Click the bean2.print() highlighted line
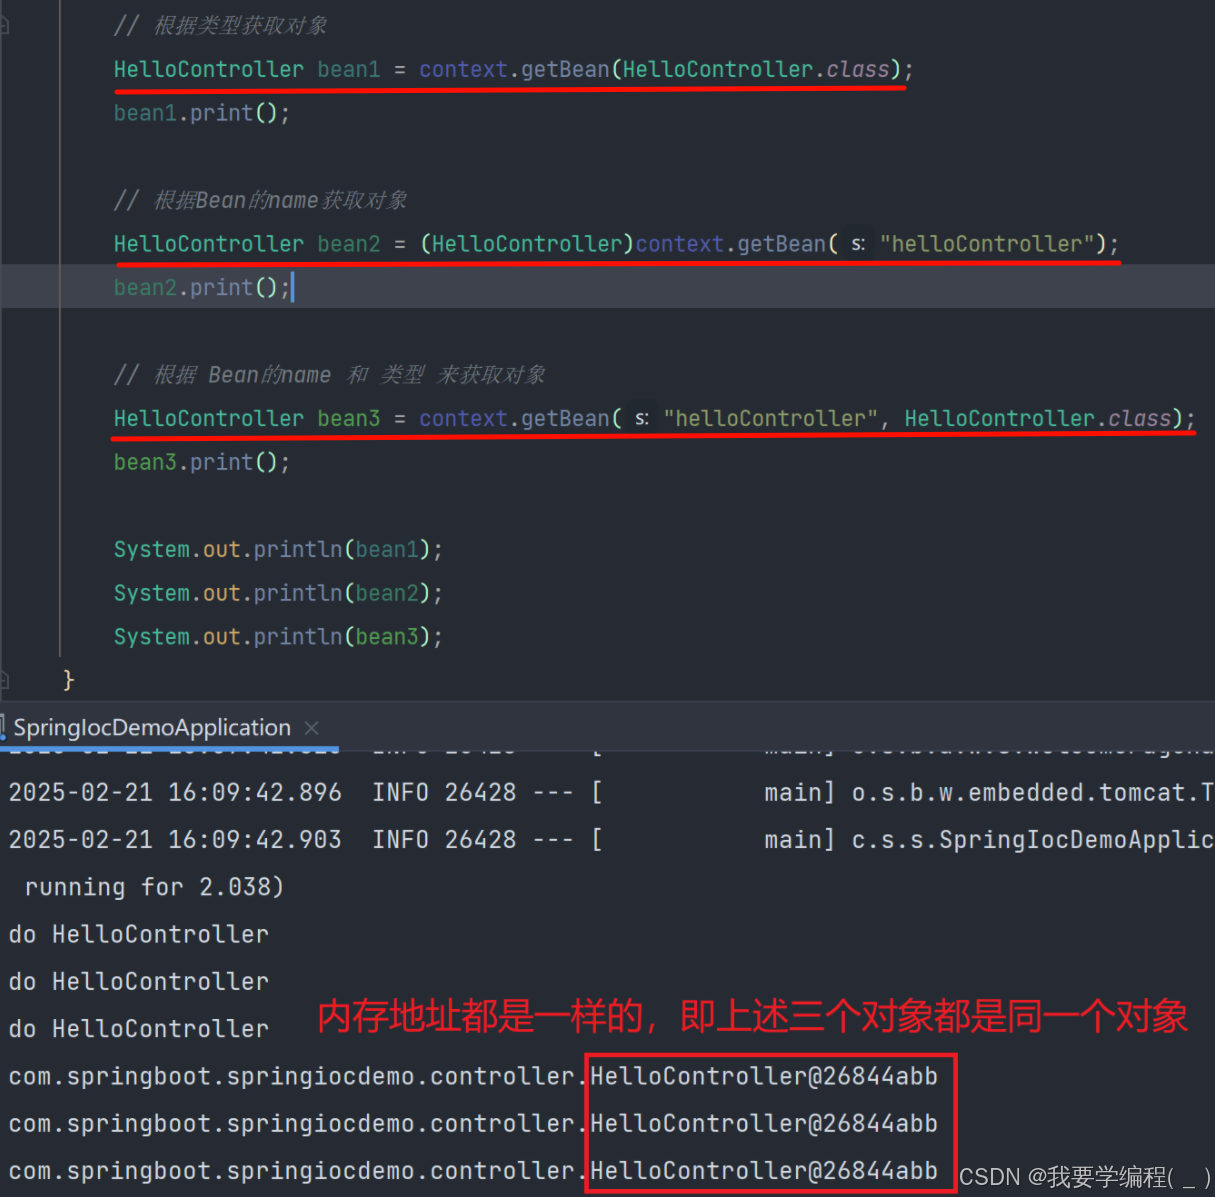The image size is (1215, 1197). coord(607,287)
